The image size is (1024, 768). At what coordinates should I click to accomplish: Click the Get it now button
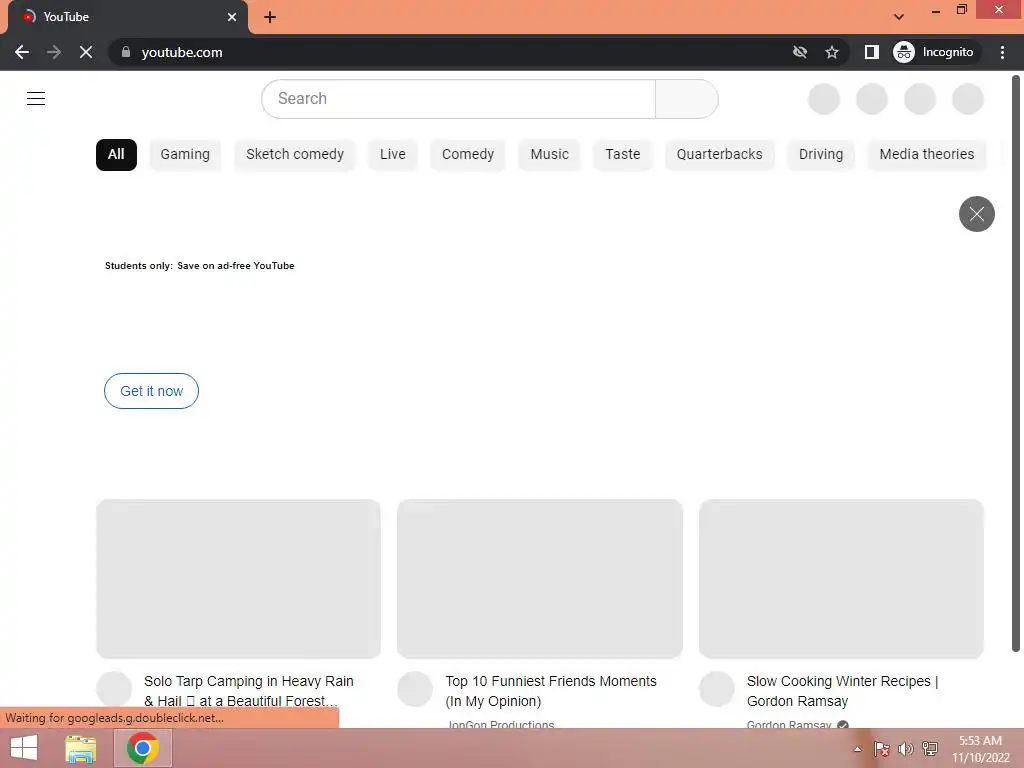coord(152,391)
